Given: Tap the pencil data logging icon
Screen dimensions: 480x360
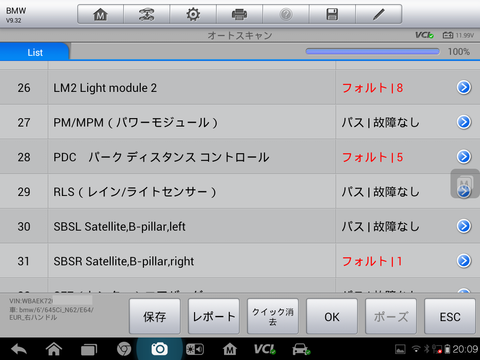Looking at the screenshot, I should point(378,14).
